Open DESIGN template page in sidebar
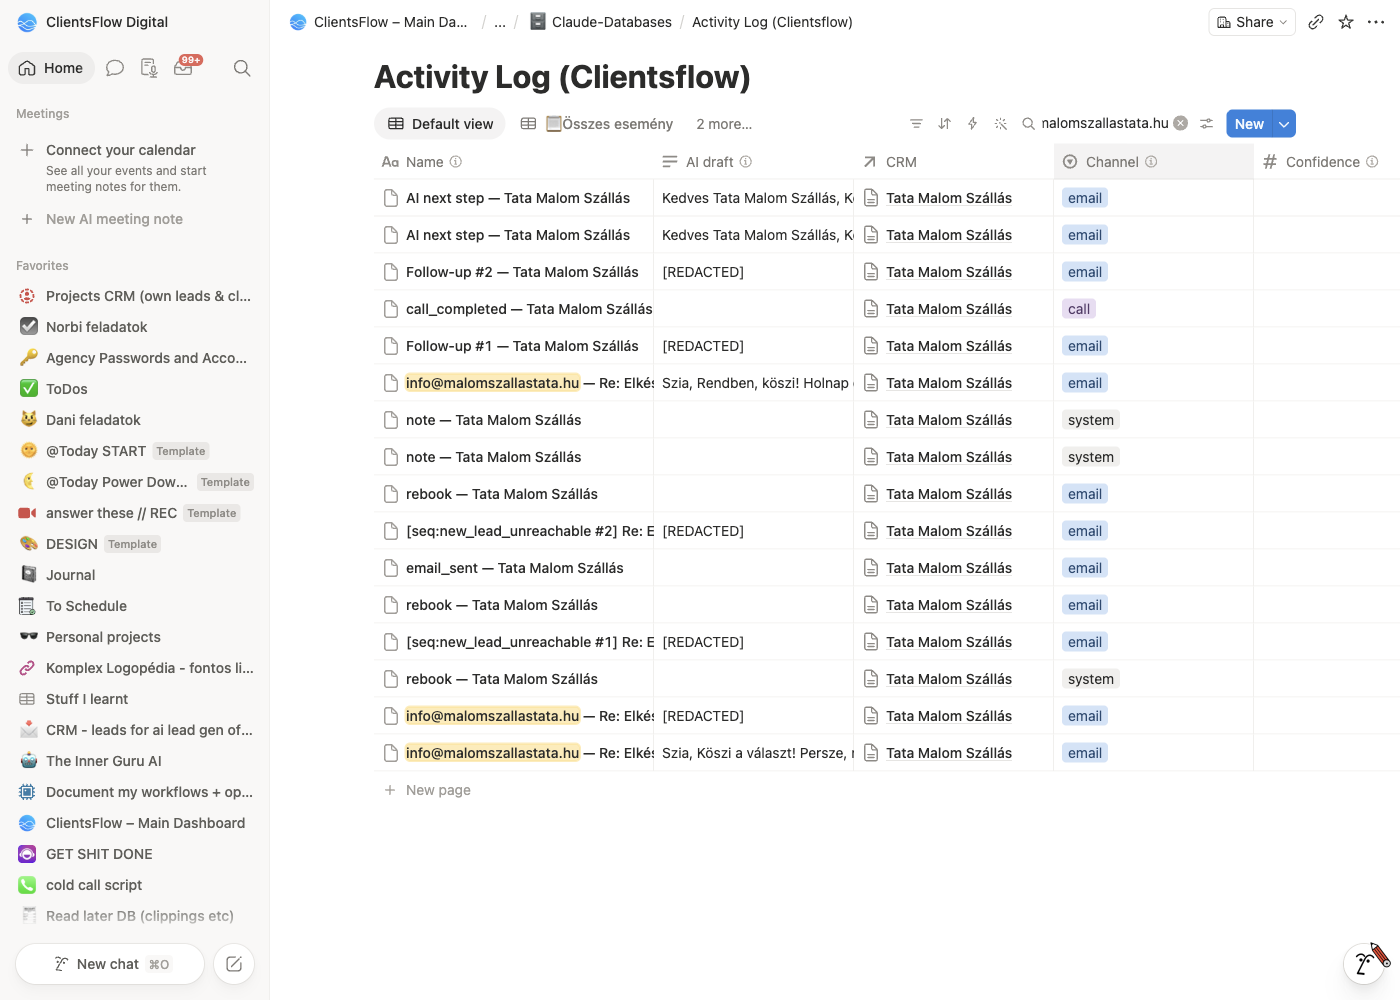This screenshot has height=1000, width=1400. click(135, 544)
